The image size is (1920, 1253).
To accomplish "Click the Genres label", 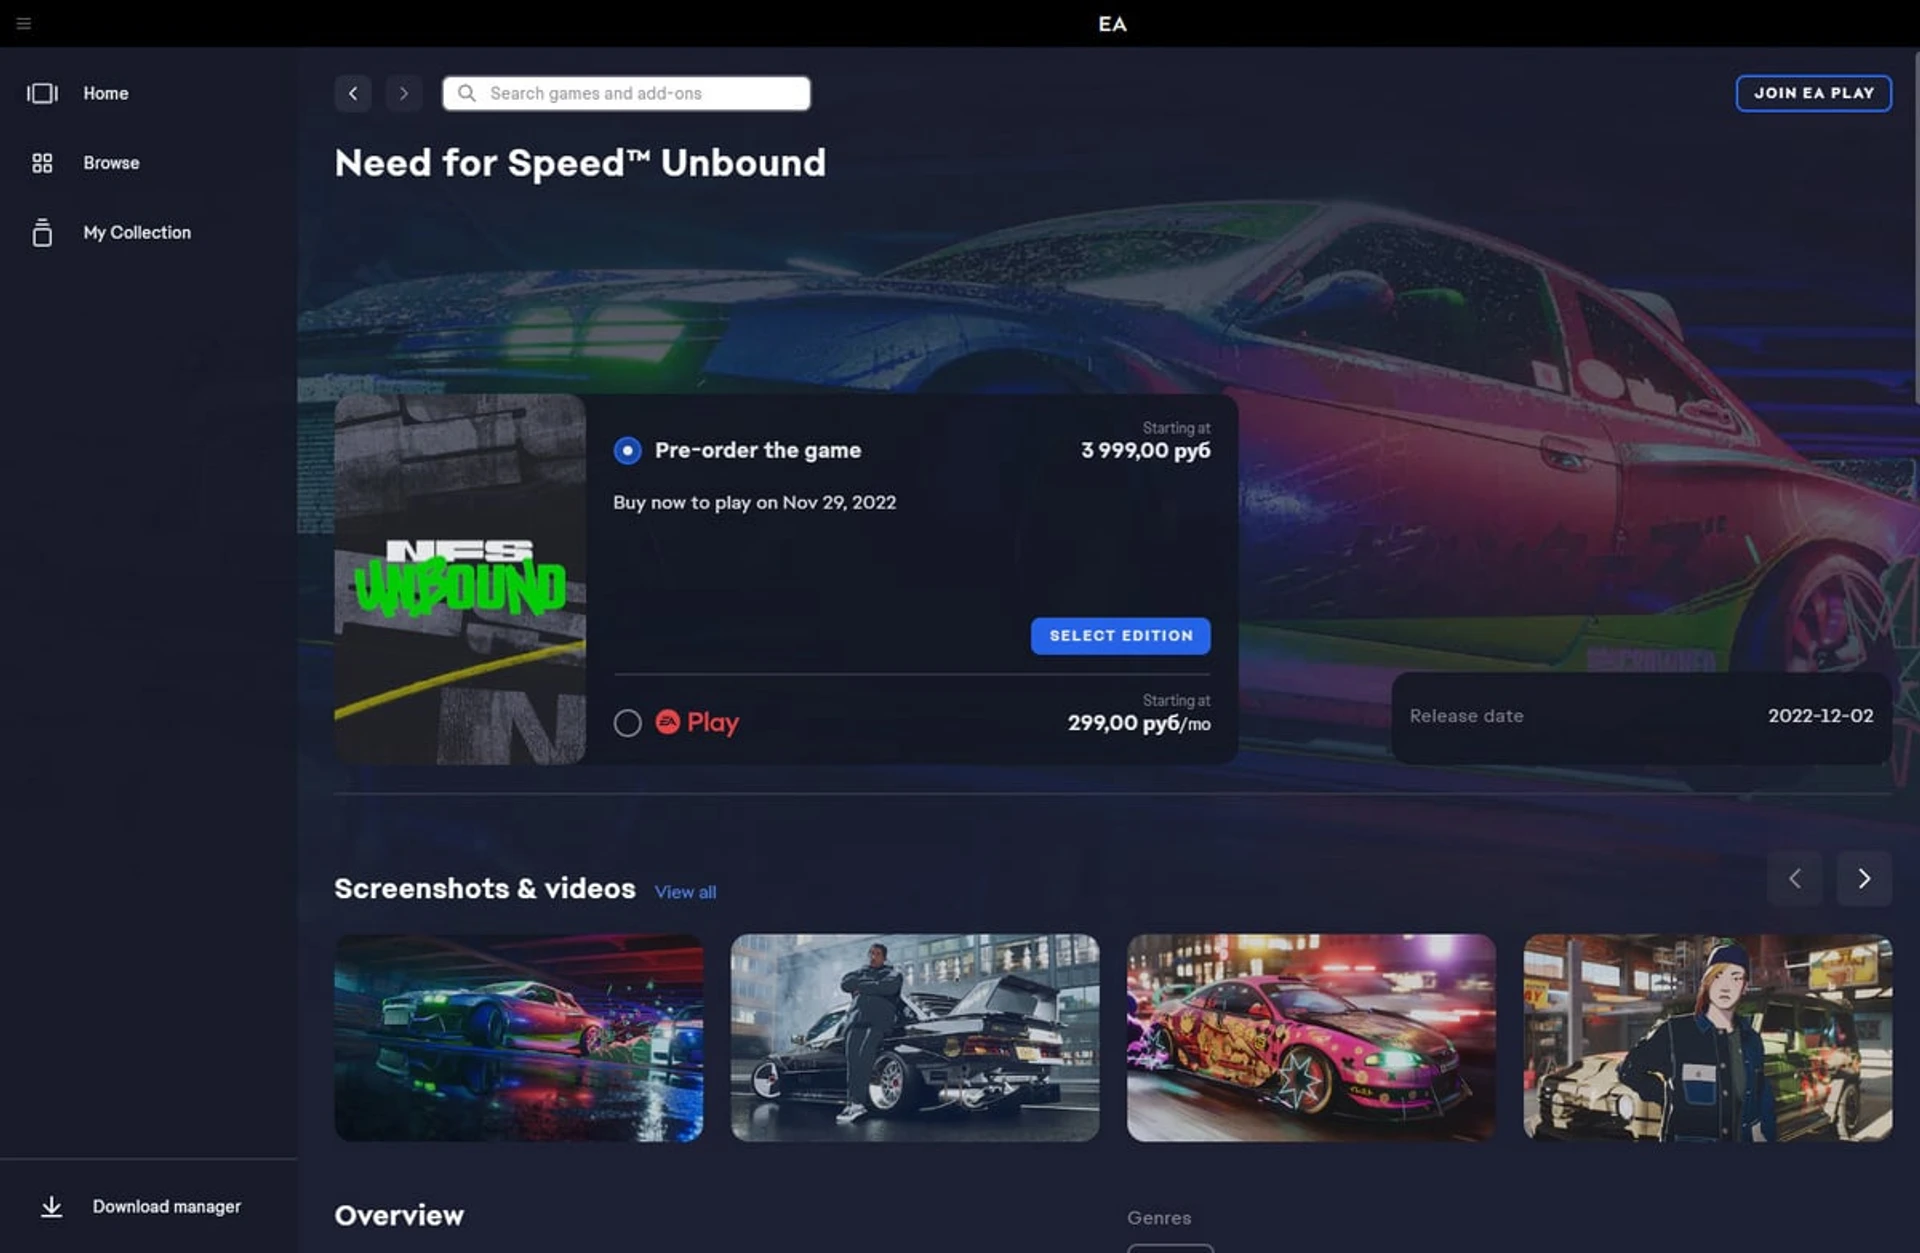I will tap(1159, 1218).
